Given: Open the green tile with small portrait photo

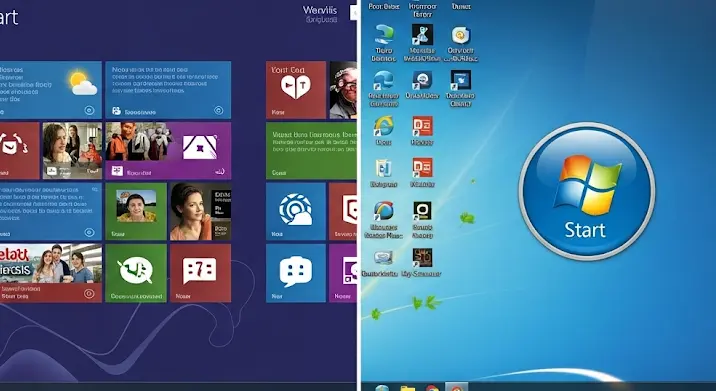Looking at the screenshot, I should click(x=136, y=211).
